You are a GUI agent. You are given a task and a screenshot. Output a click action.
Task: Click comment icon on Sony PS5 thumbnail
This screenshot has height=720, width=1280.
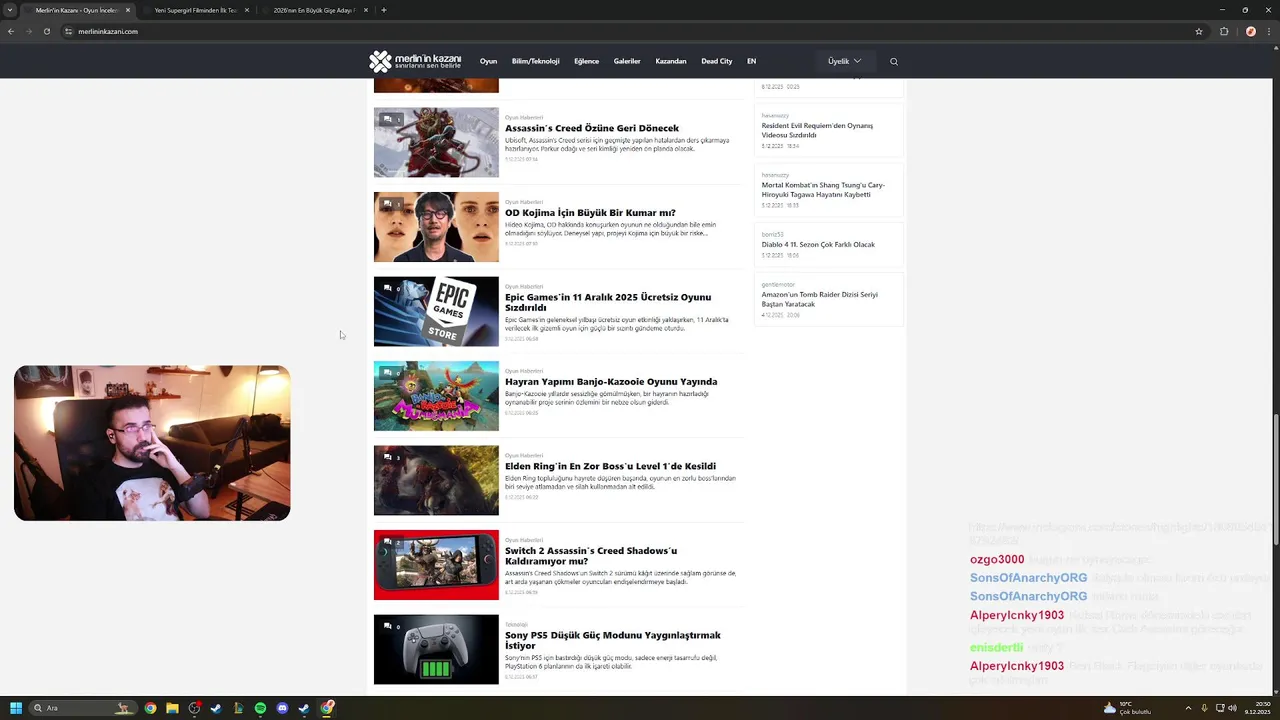(387, 627)
